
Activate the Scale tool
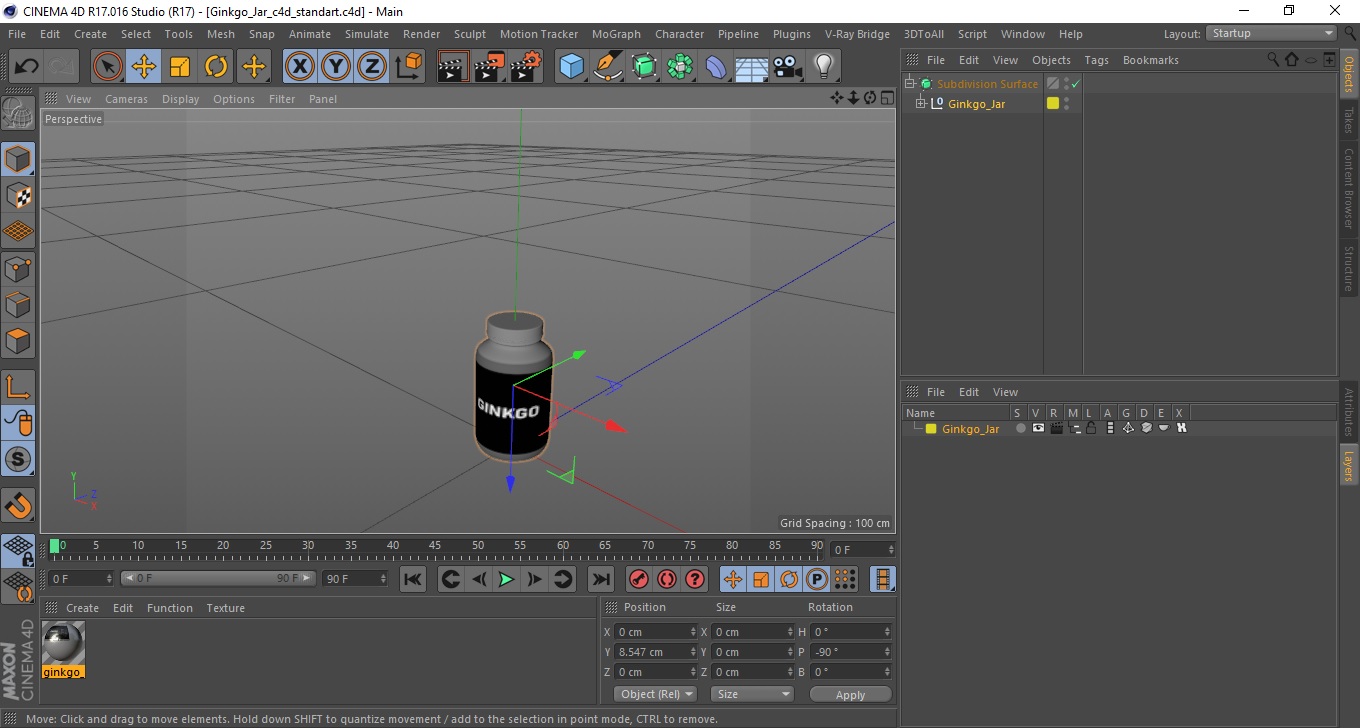point(180,67)
